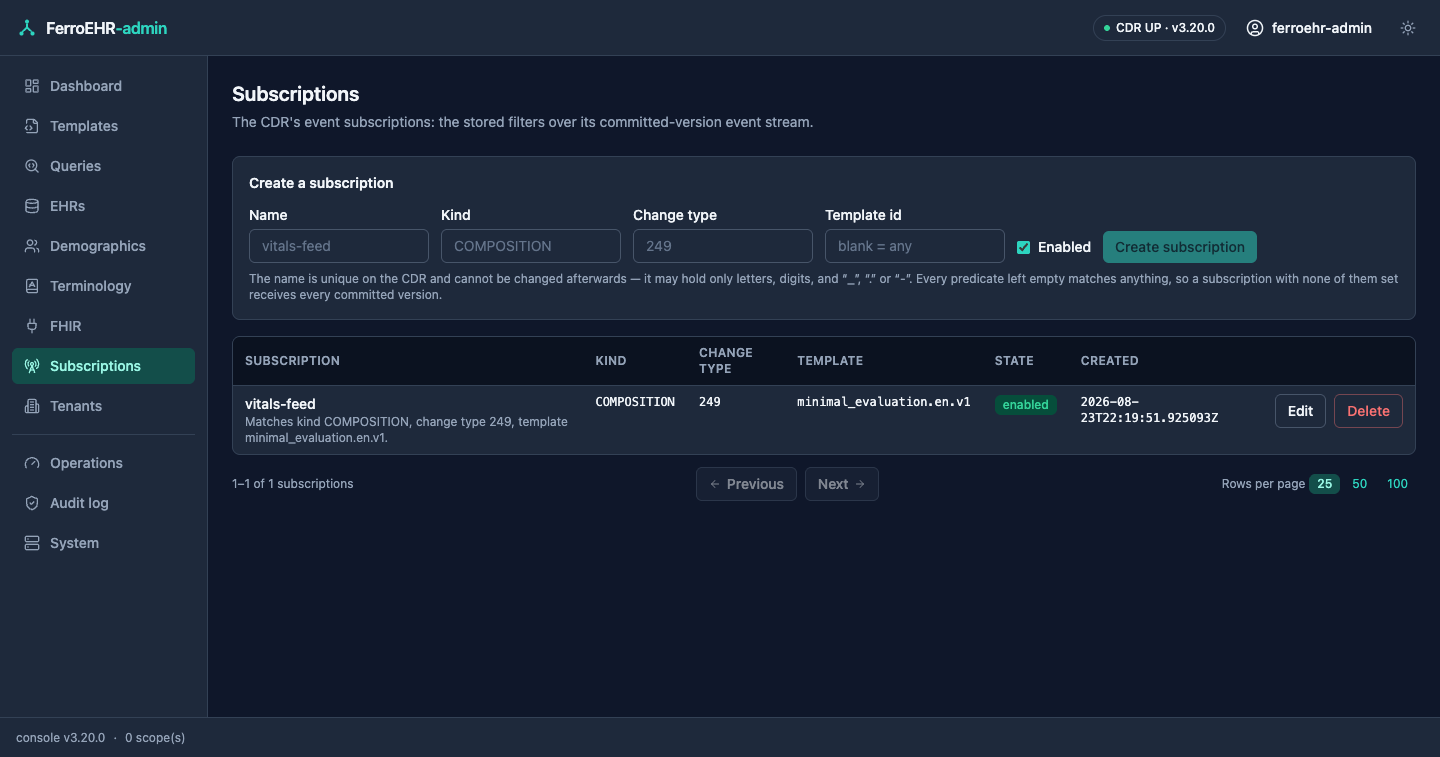Screen dimensions: 1440x757
Task: Open the Audit log
Action: (x=103, y=503)
